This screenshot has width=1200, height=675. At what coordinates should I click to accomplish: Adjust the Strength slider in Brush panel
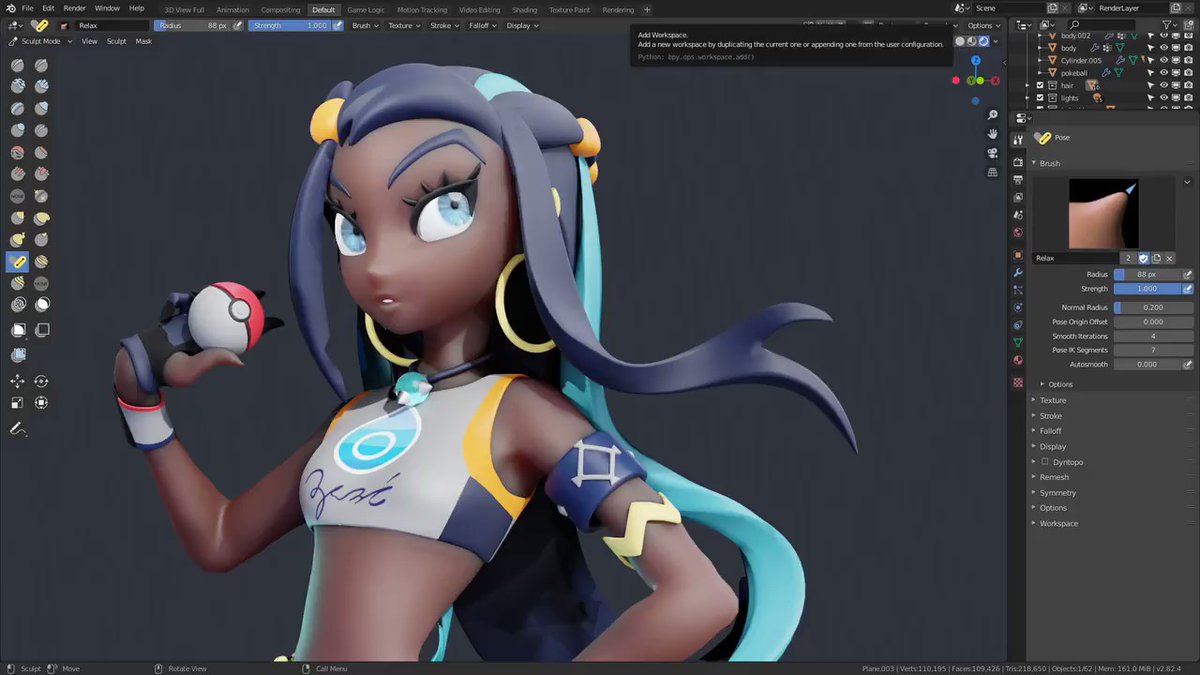(1147, 289)
